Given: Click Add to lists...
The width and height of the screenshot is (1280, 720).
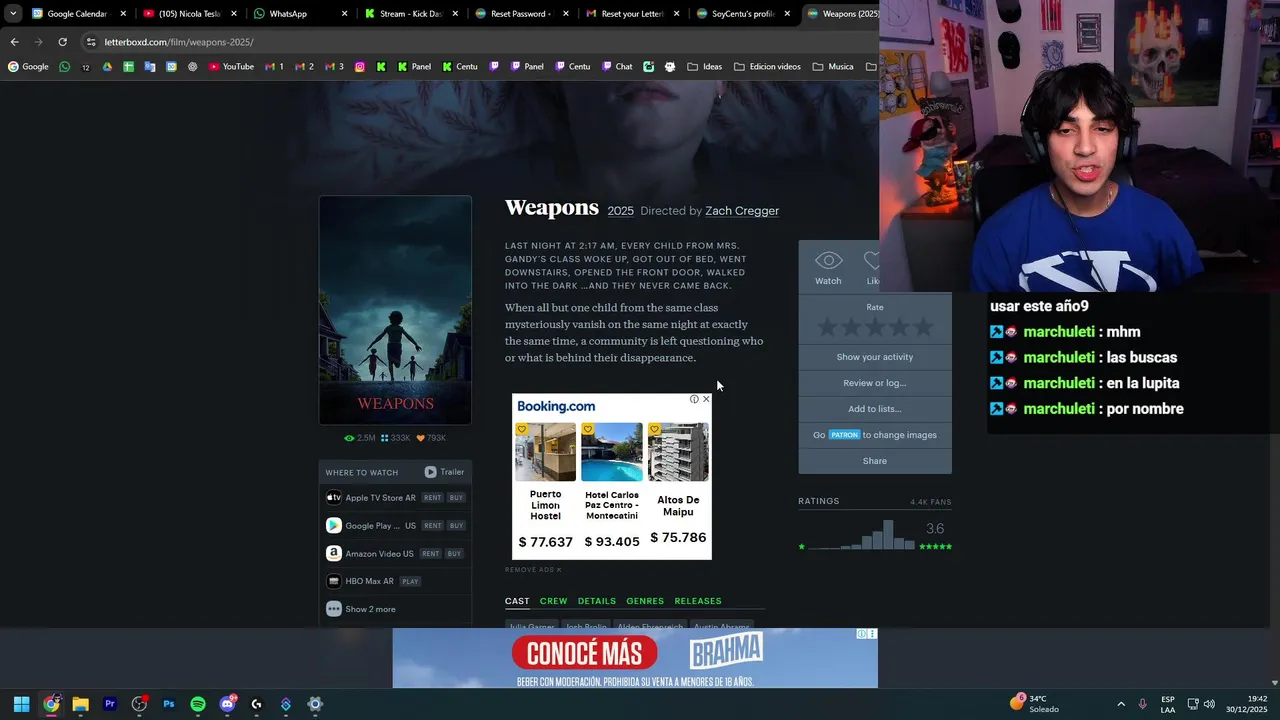Looking at the screenshot, I should (875, 409).
